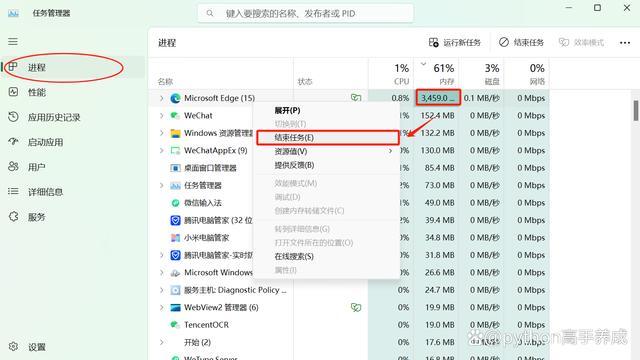This screenshot has width=640, height=360.
Task: Expand the WeChatAppEx (9) group
Action: point(162,151)
